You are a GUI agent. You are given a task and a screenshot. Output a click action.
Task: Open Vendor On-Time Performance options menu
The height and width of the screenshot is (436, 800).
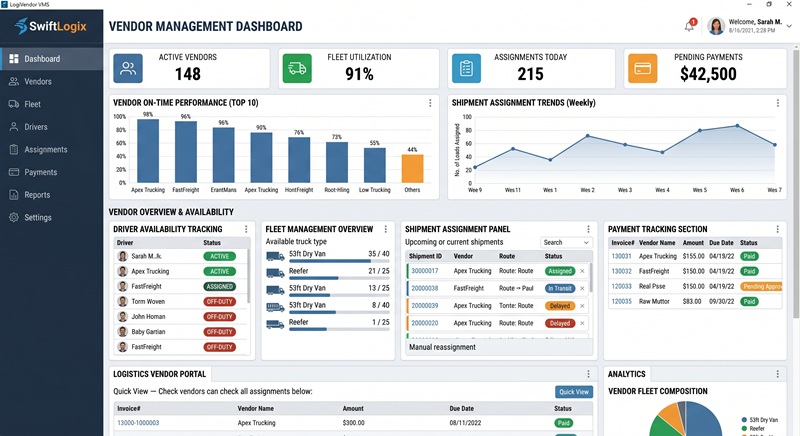[x=430, y=103]
